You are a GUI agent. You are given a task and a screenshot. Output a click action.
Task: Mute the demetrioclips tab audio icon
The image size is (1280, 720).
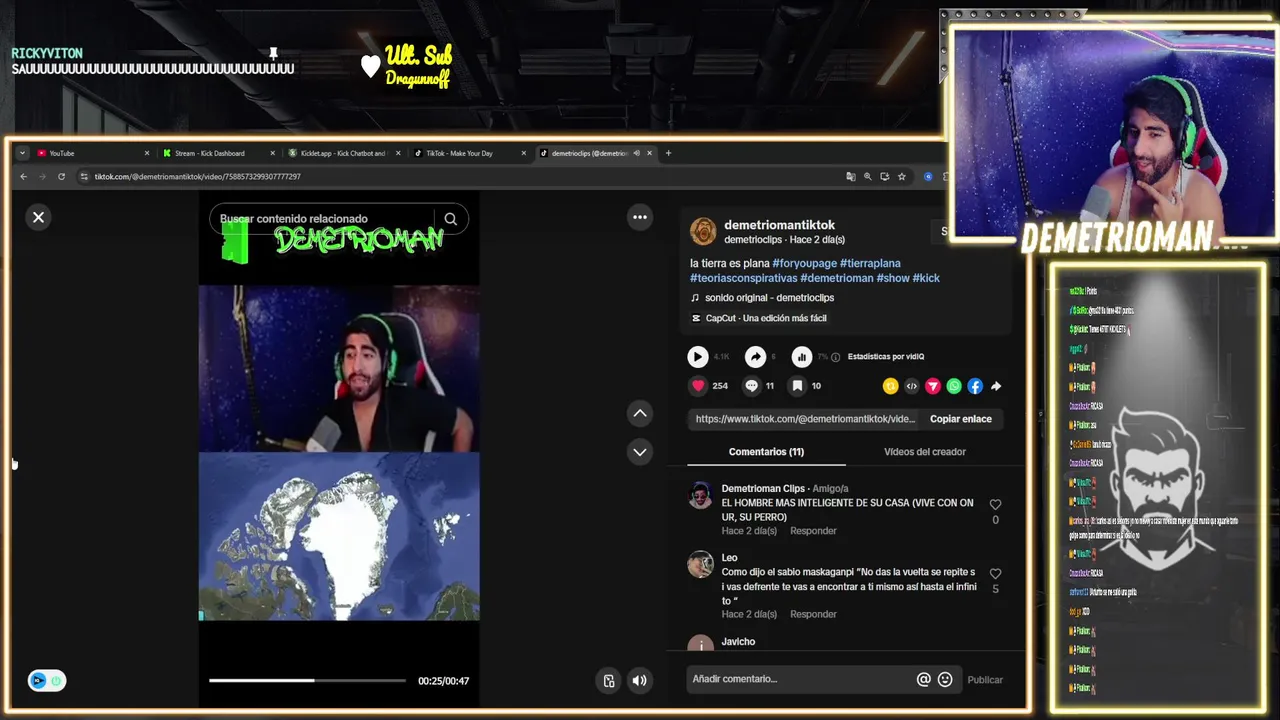pyautogui.click(x=636, y=153)
